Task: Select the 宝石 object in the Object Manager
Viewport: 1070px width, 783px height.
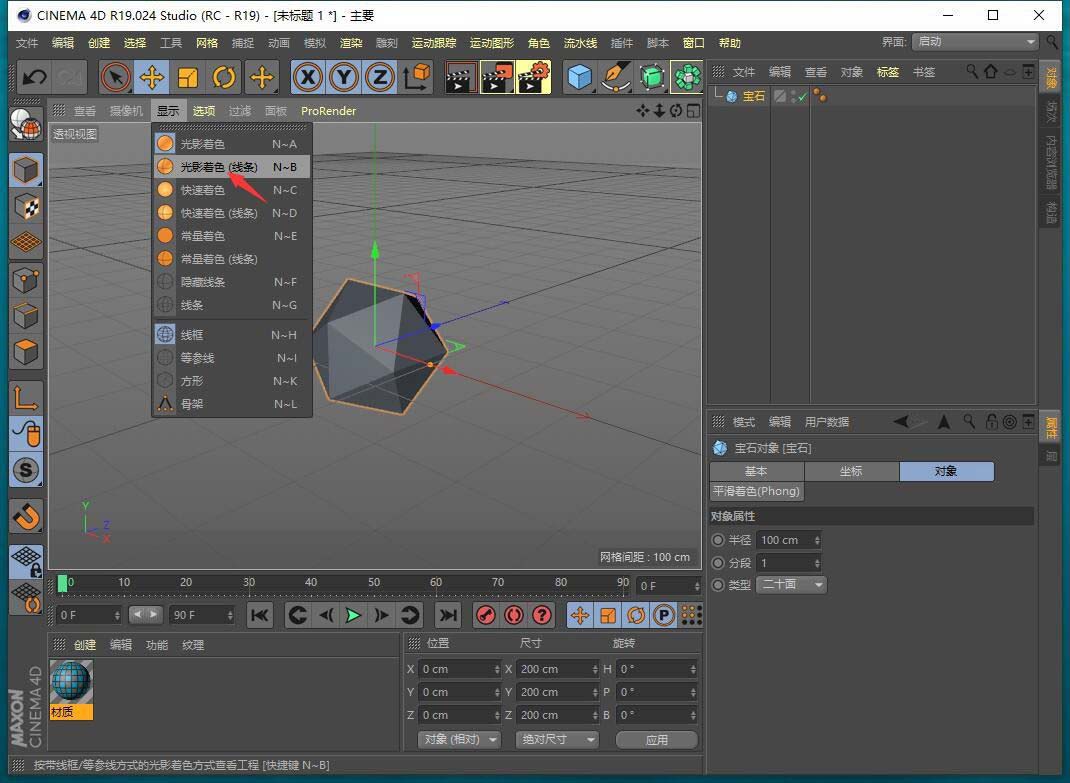Action: tap(753, 97)
